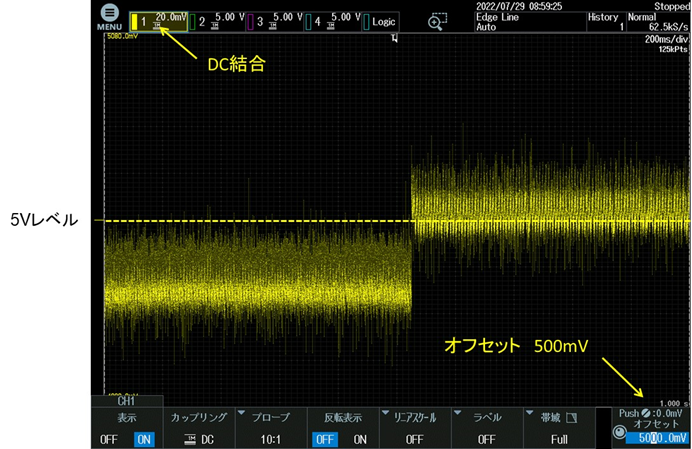Click the yellow channel 1 color indicator
Image resolution: width=692 pixels, height=449 pixels.
tap(134, 22)
